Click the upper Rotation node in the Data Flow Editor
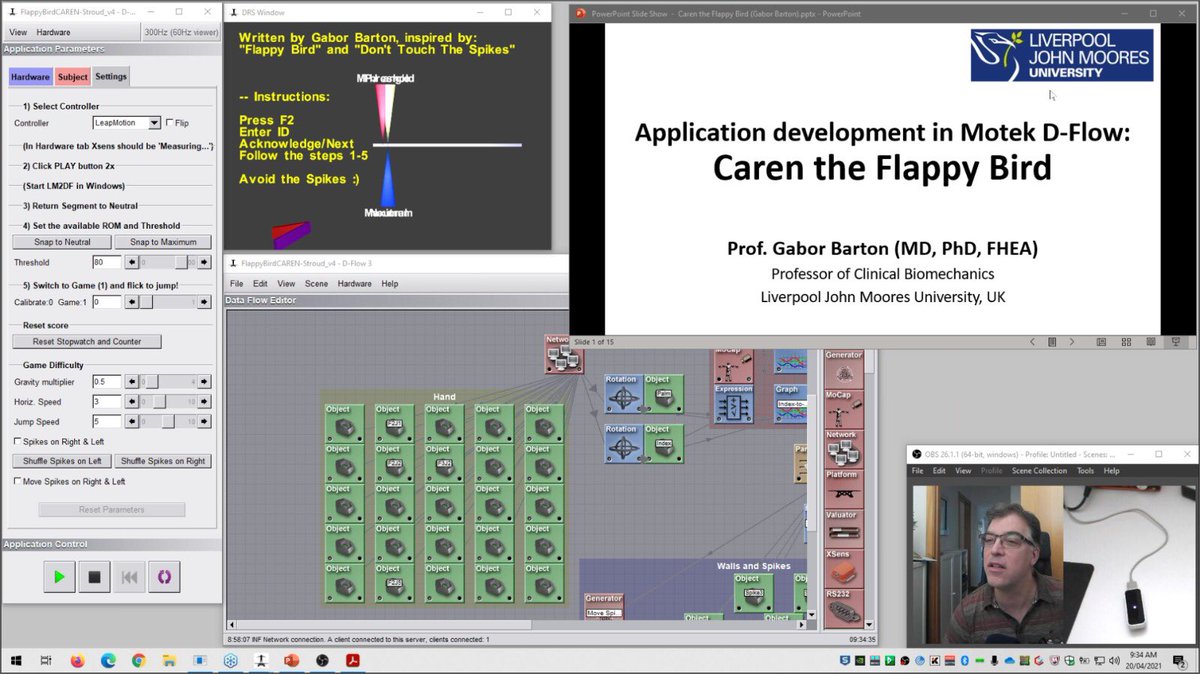1200x674 pixels. point(624,394)
